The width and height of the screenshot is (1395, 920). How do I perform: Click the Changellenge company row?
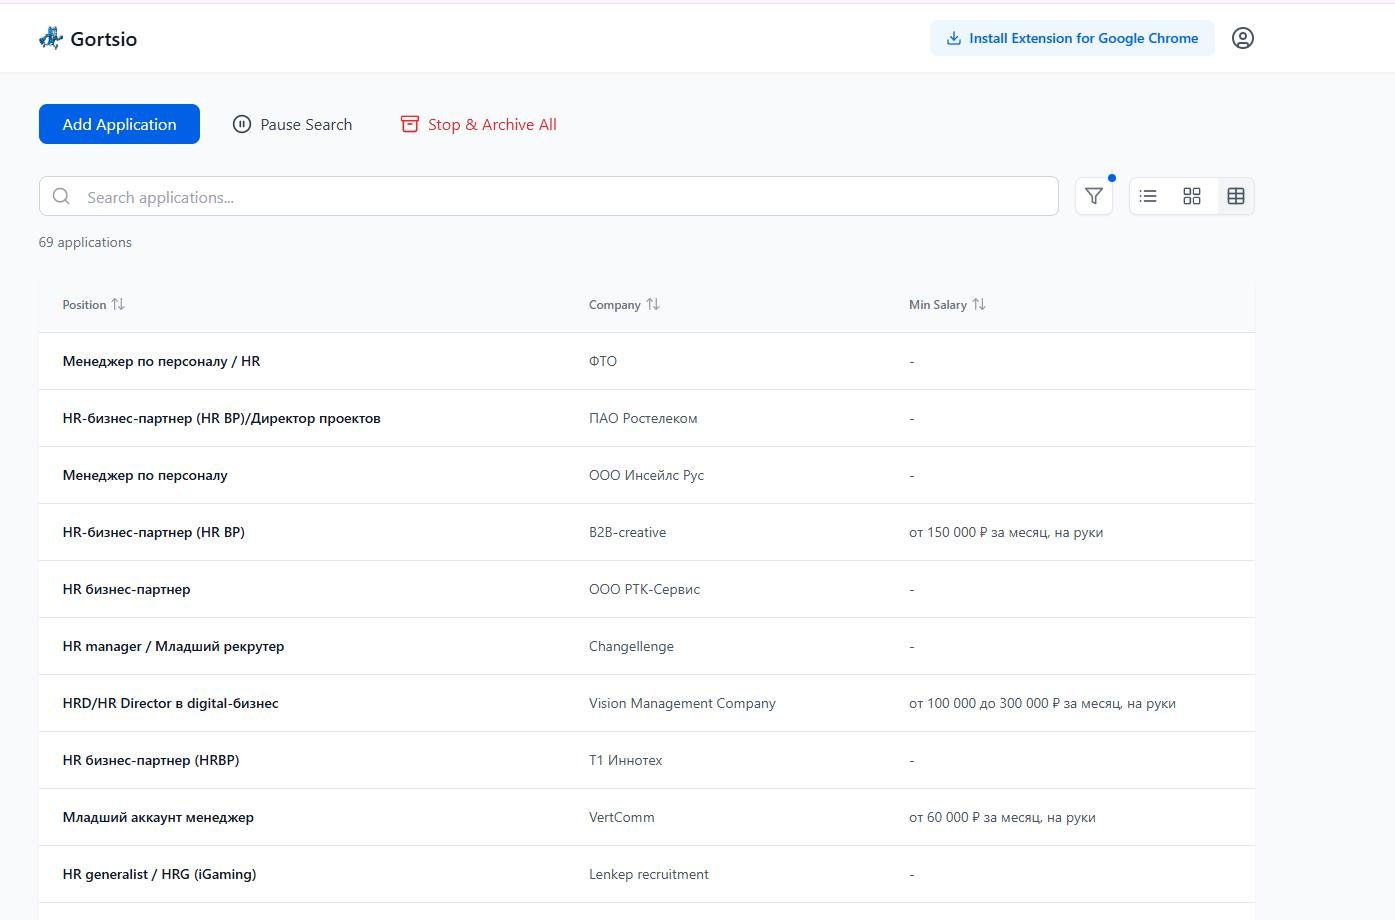point(631,646)
